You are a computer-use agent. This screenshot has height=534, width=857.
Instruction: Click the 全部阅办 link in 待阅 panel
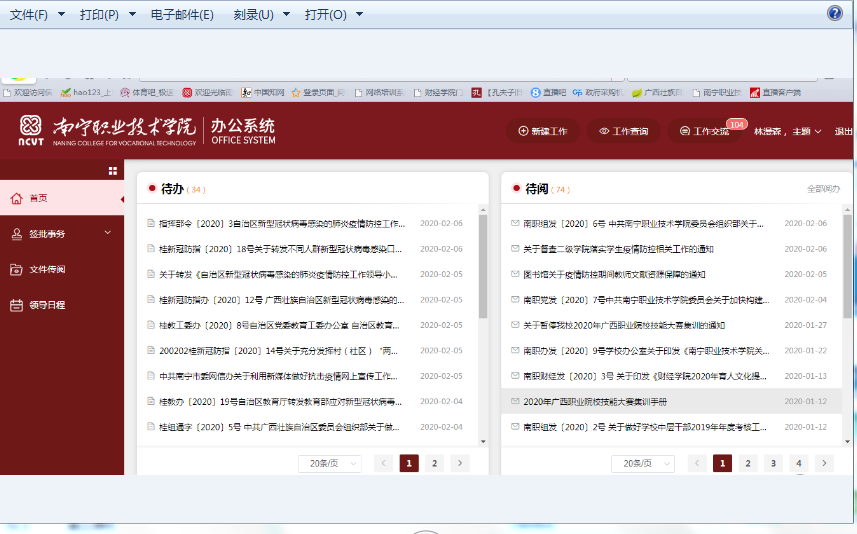823,189
